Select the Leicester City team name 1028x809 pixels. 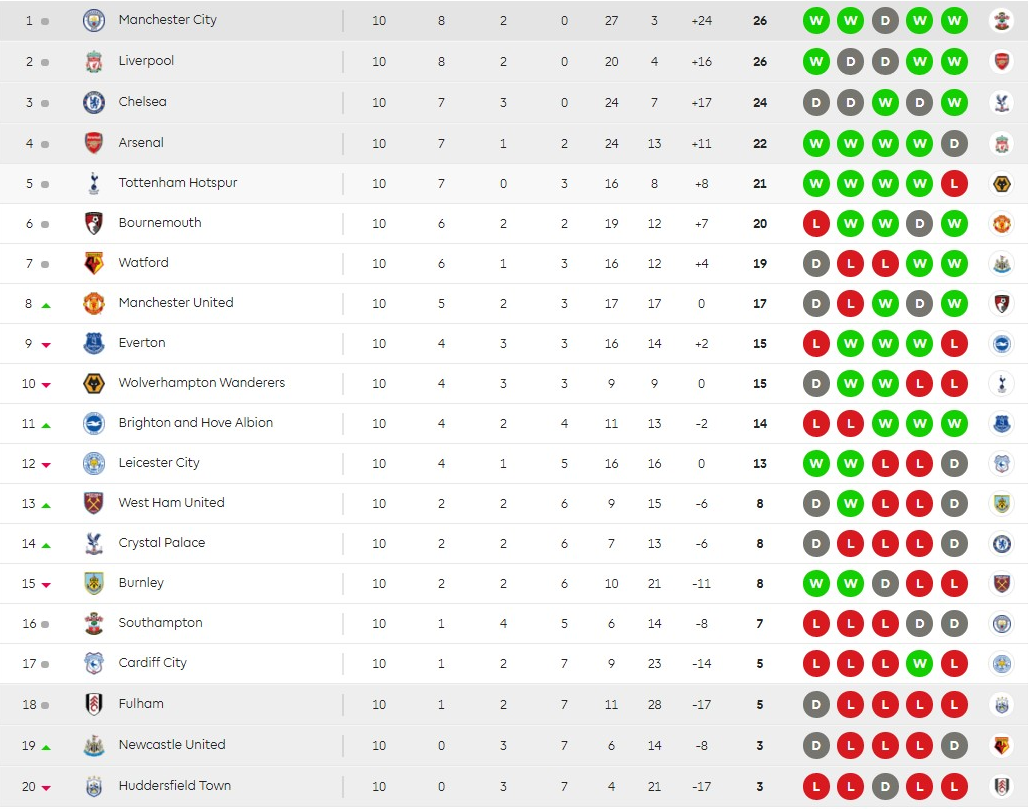159,463
